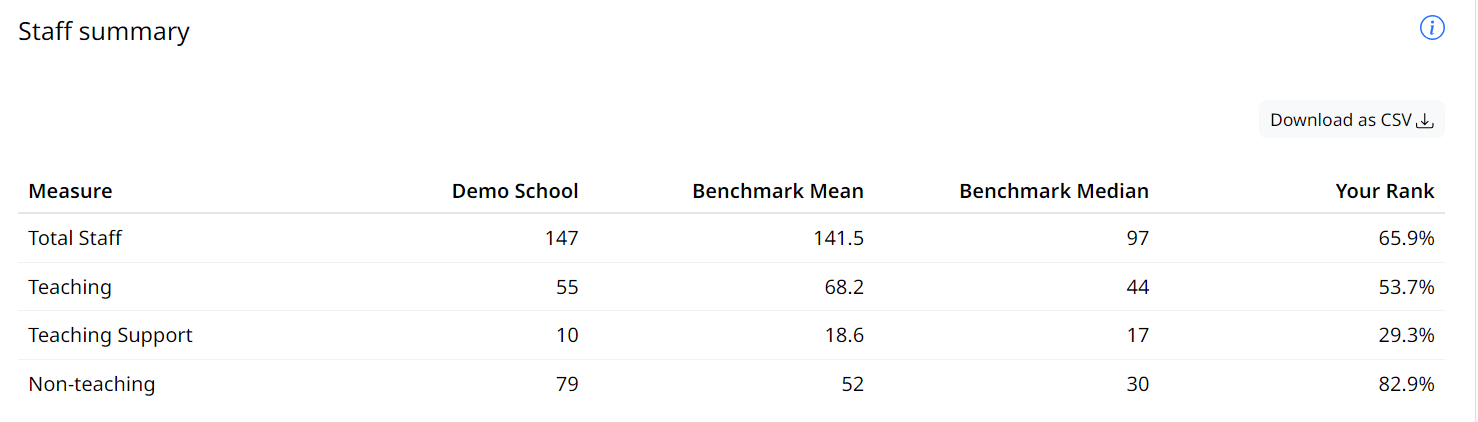1478x422 pixels.
Task: Click the Staff summary heading
Action: tap(104, 32)
